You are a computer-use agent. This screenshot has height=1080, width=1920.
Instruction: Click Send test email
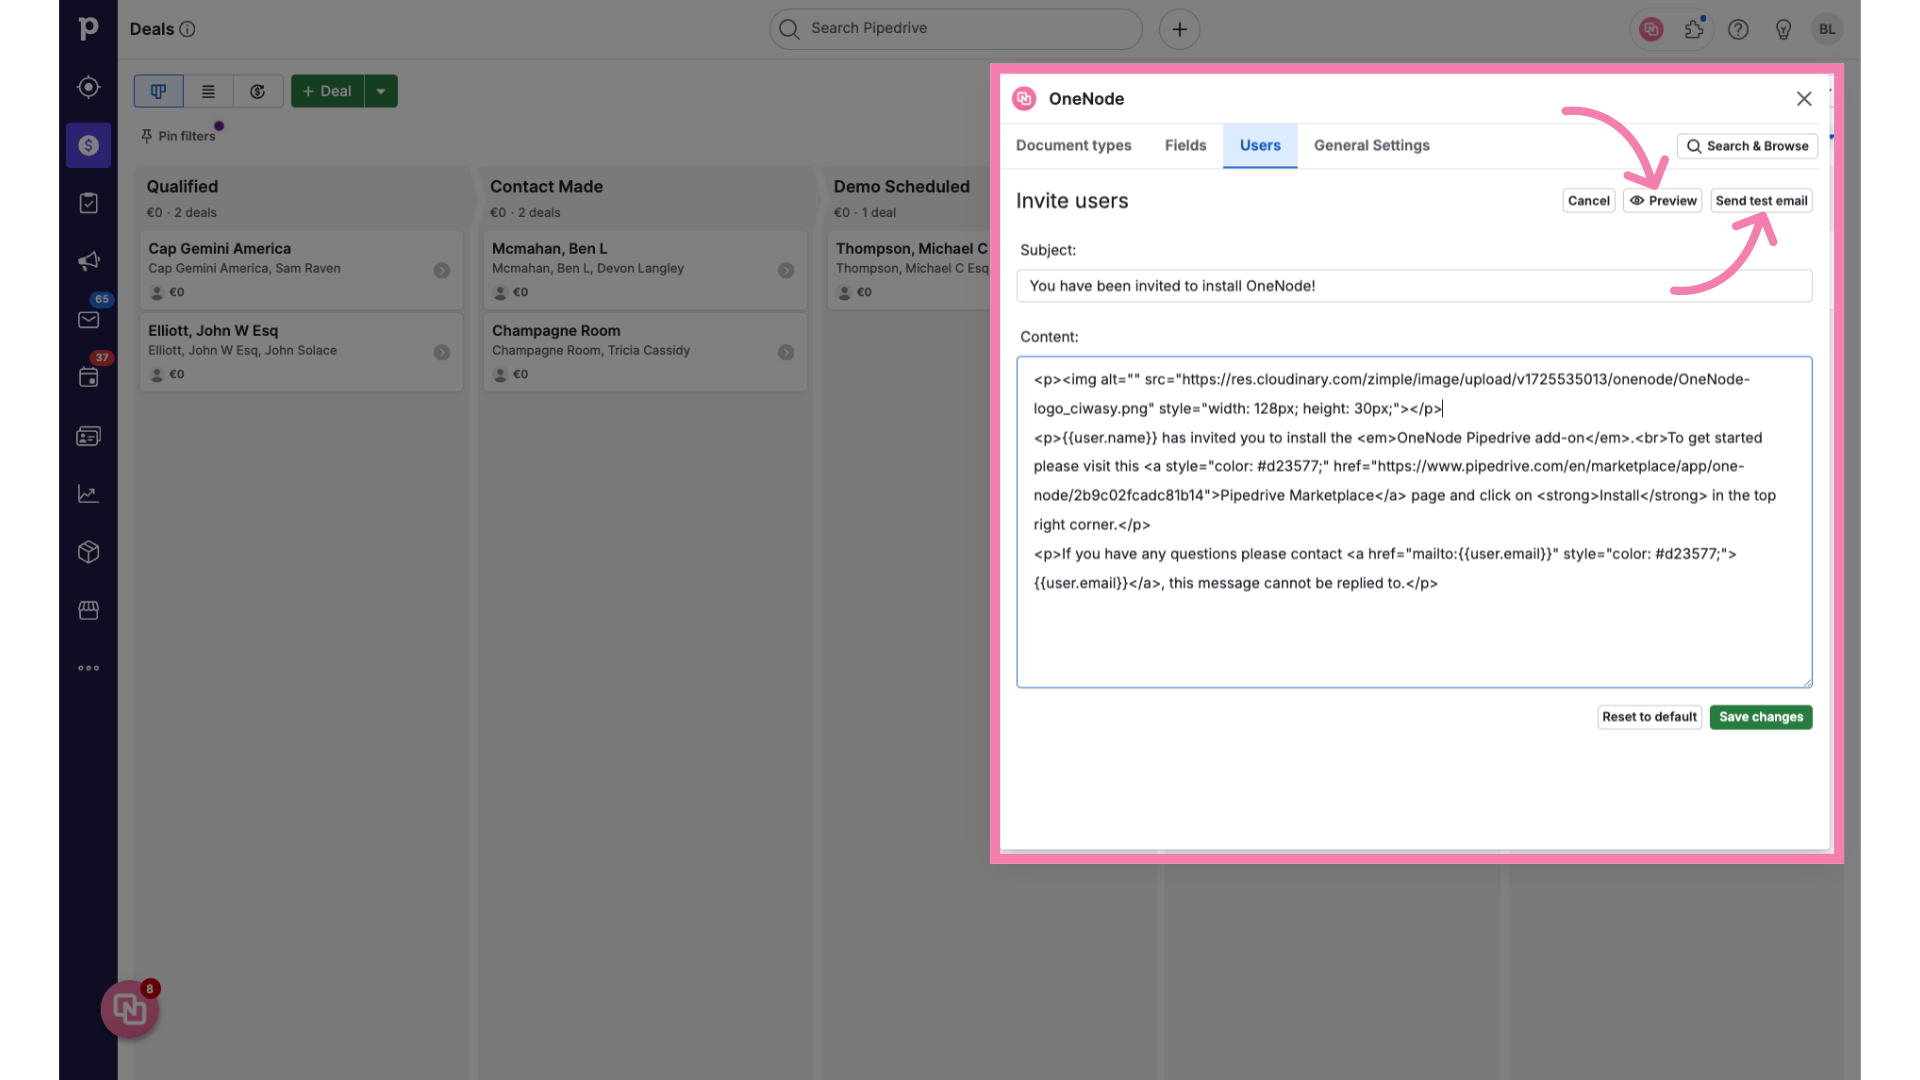tap(1761, 201)
